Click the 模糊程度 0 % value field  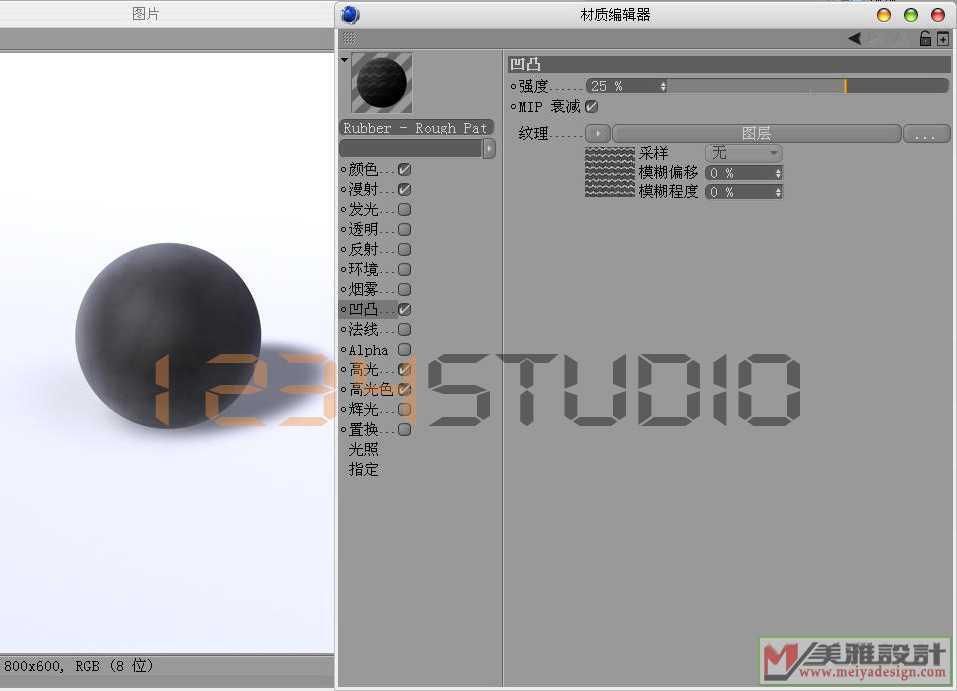(739, 192)
